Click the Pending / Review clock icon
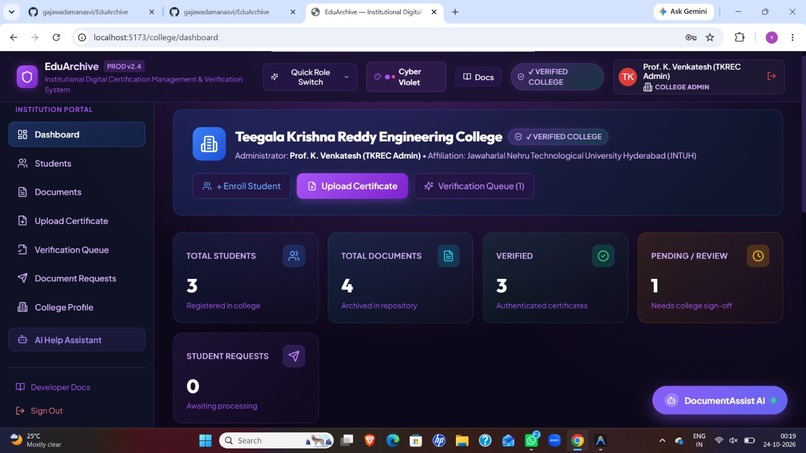This screenshot has height=453, width=806. point(758,256)
